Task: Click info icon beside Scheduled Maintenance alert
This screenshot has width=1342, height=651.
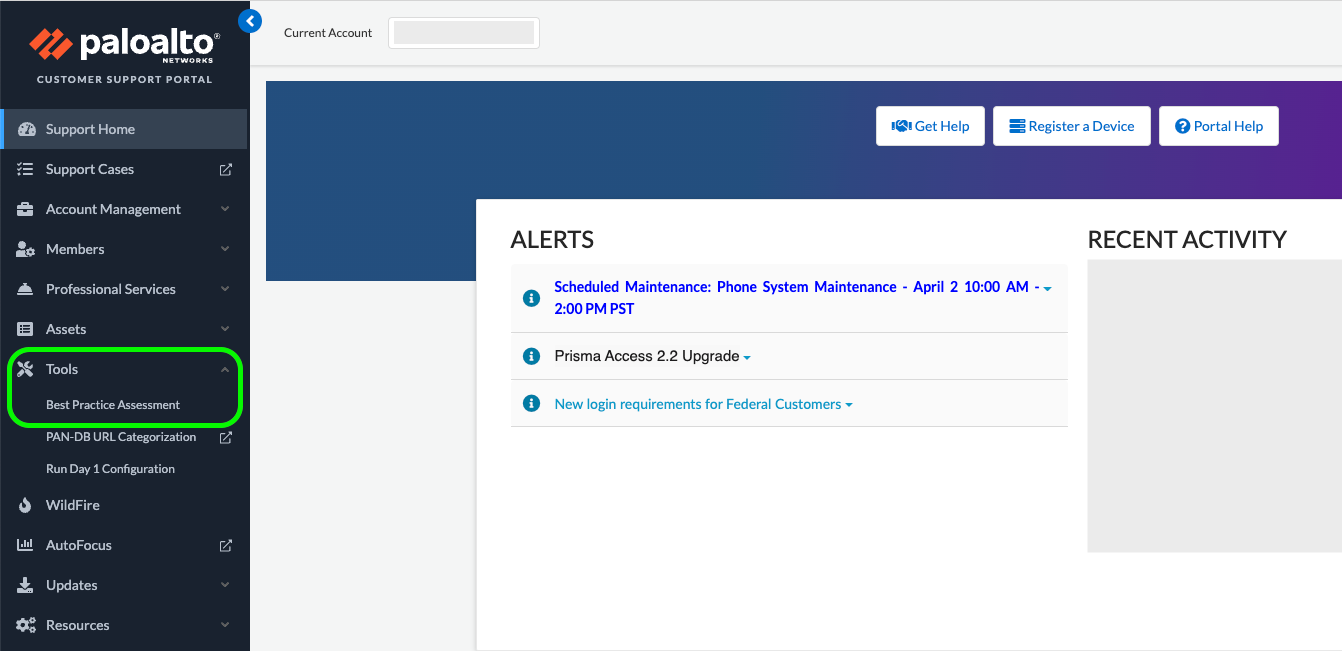Action: (x=532, y=298)
